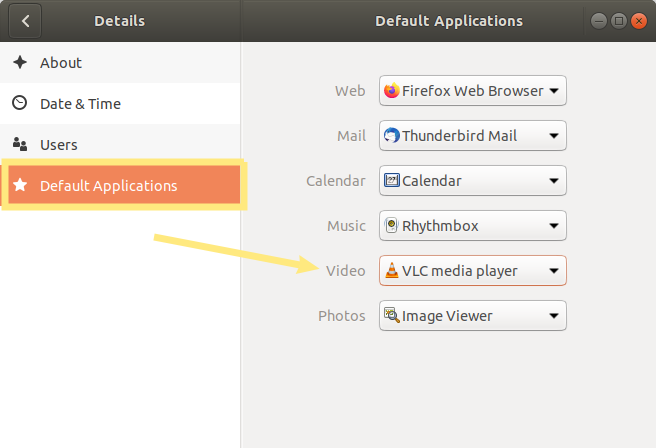Click the back arrow in the Details header

point(25,21)
